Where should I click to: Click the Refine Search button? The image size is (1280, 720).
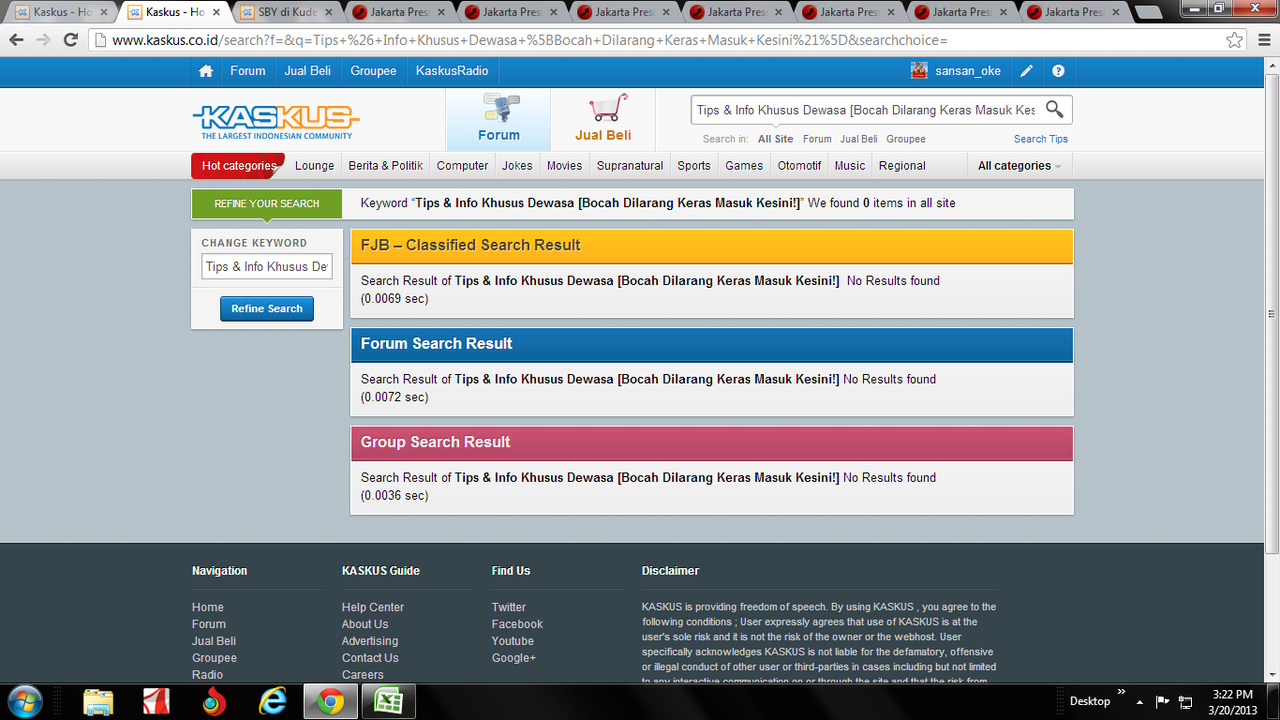tap(267, 309)
